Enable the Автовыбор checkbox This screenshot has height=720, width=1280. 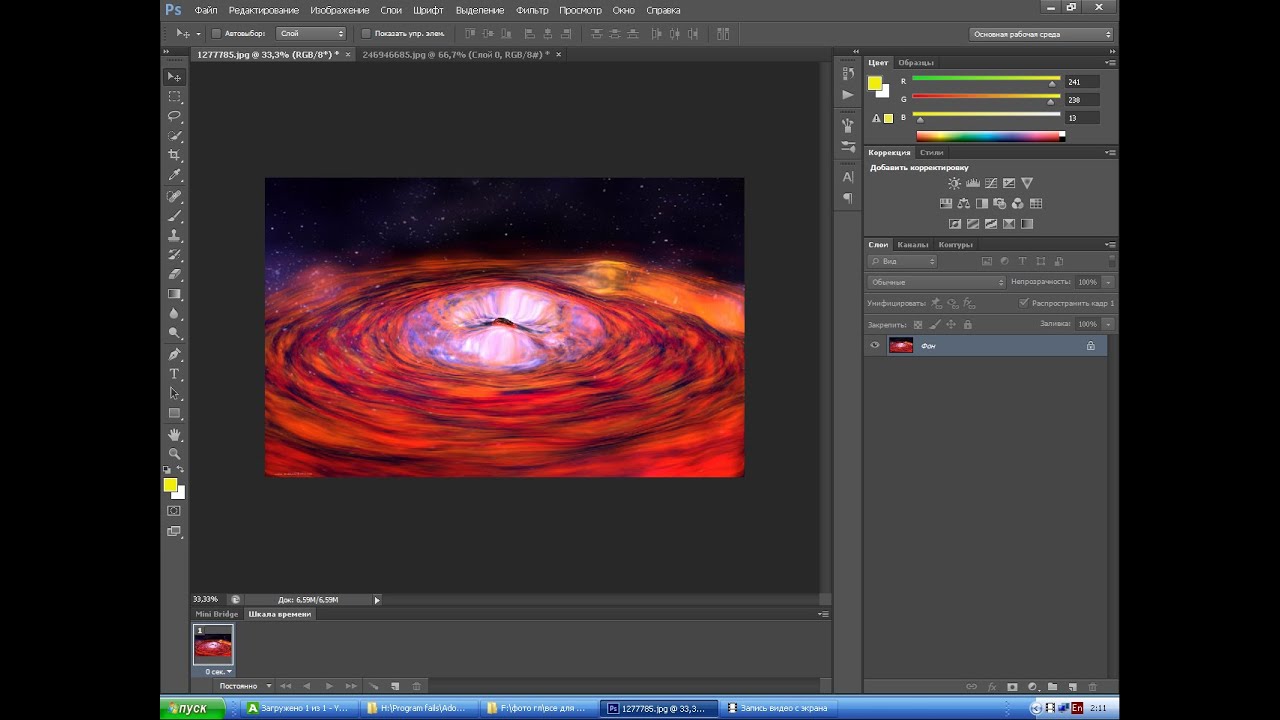216,33
